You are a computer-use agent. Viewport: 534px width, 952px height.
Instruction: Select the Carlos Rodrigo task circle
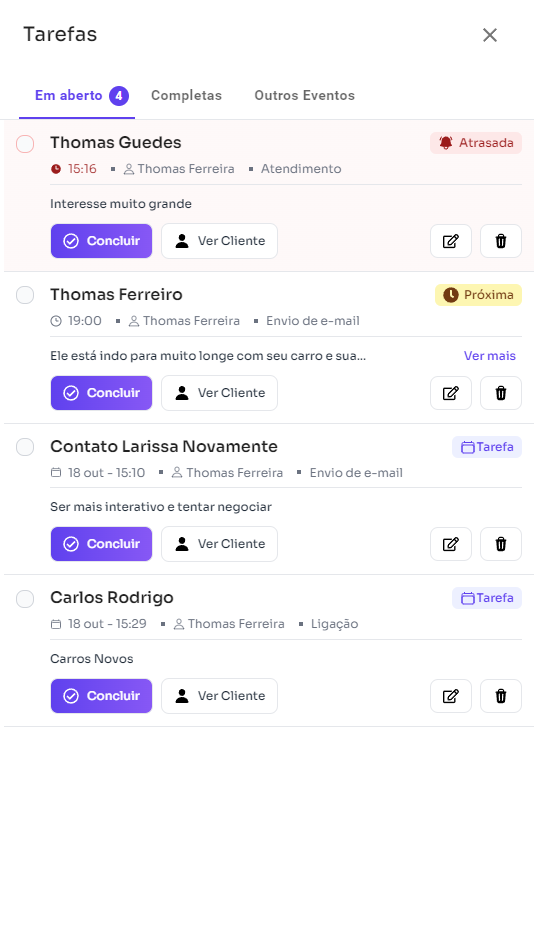(25, 599)
